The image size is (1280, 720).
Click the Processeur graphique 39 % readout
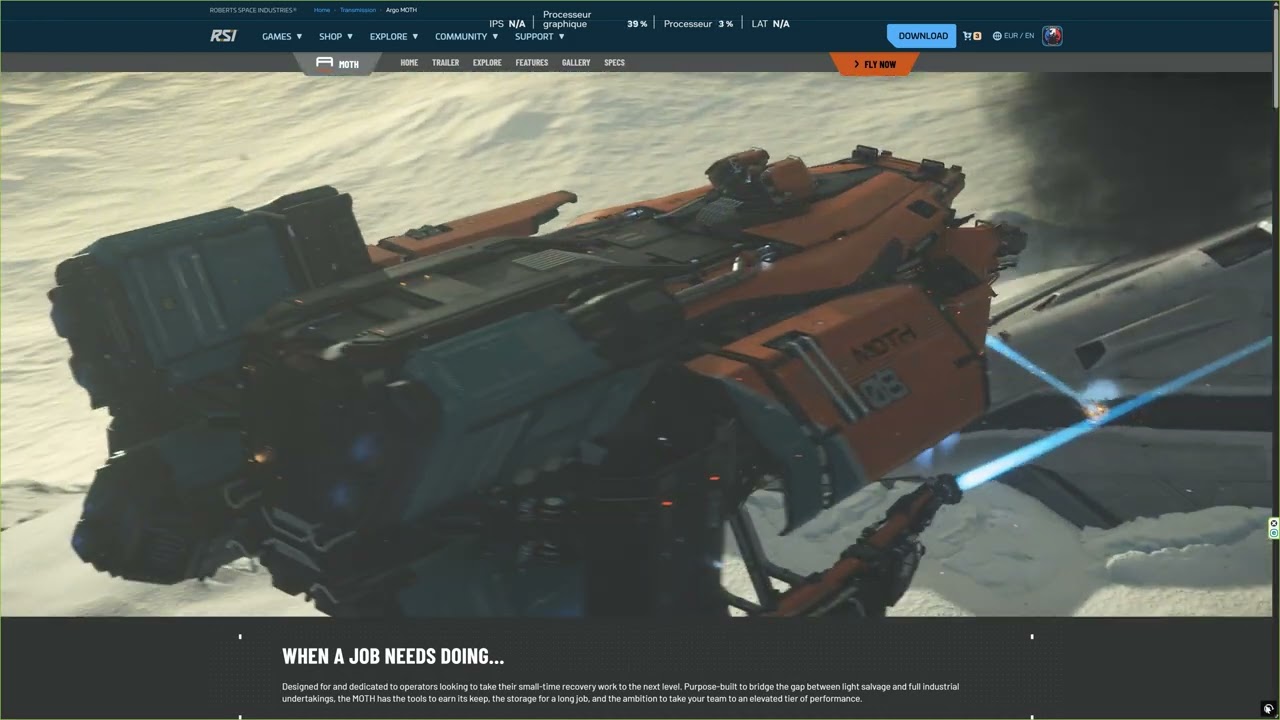coord(595,20)
